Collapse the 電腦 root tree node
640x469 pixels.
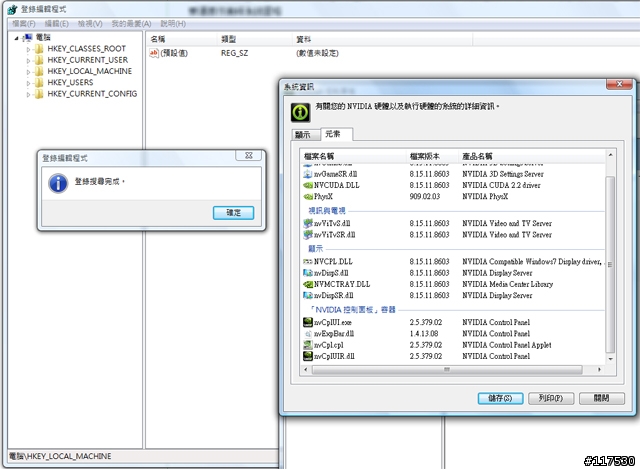point(16,38)
